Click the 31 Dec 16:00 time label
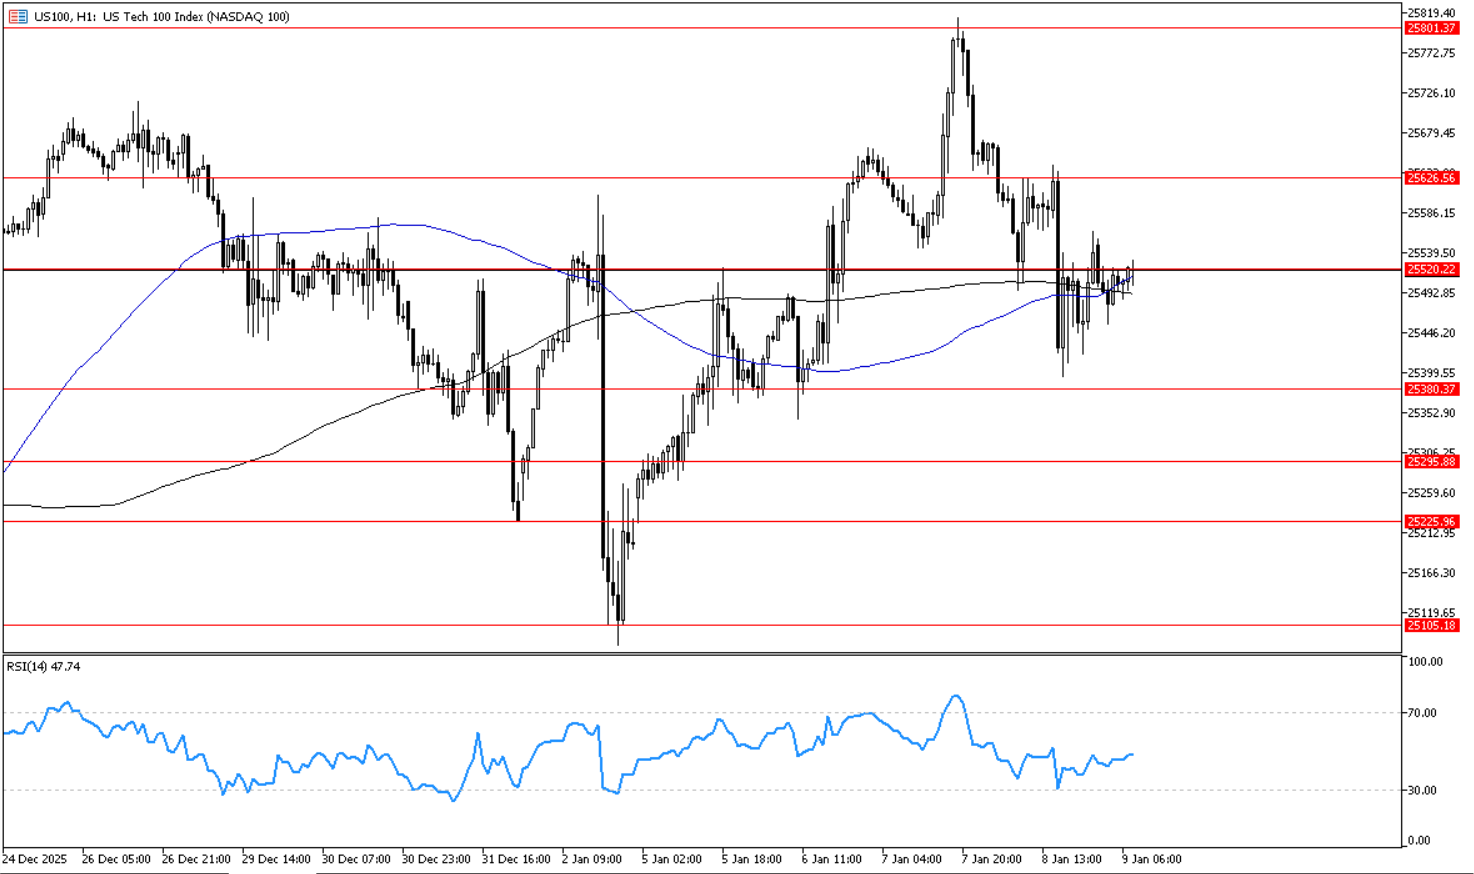Image resolution: width=1474 pixels, height=874 pixels. (x=515, y=859)
